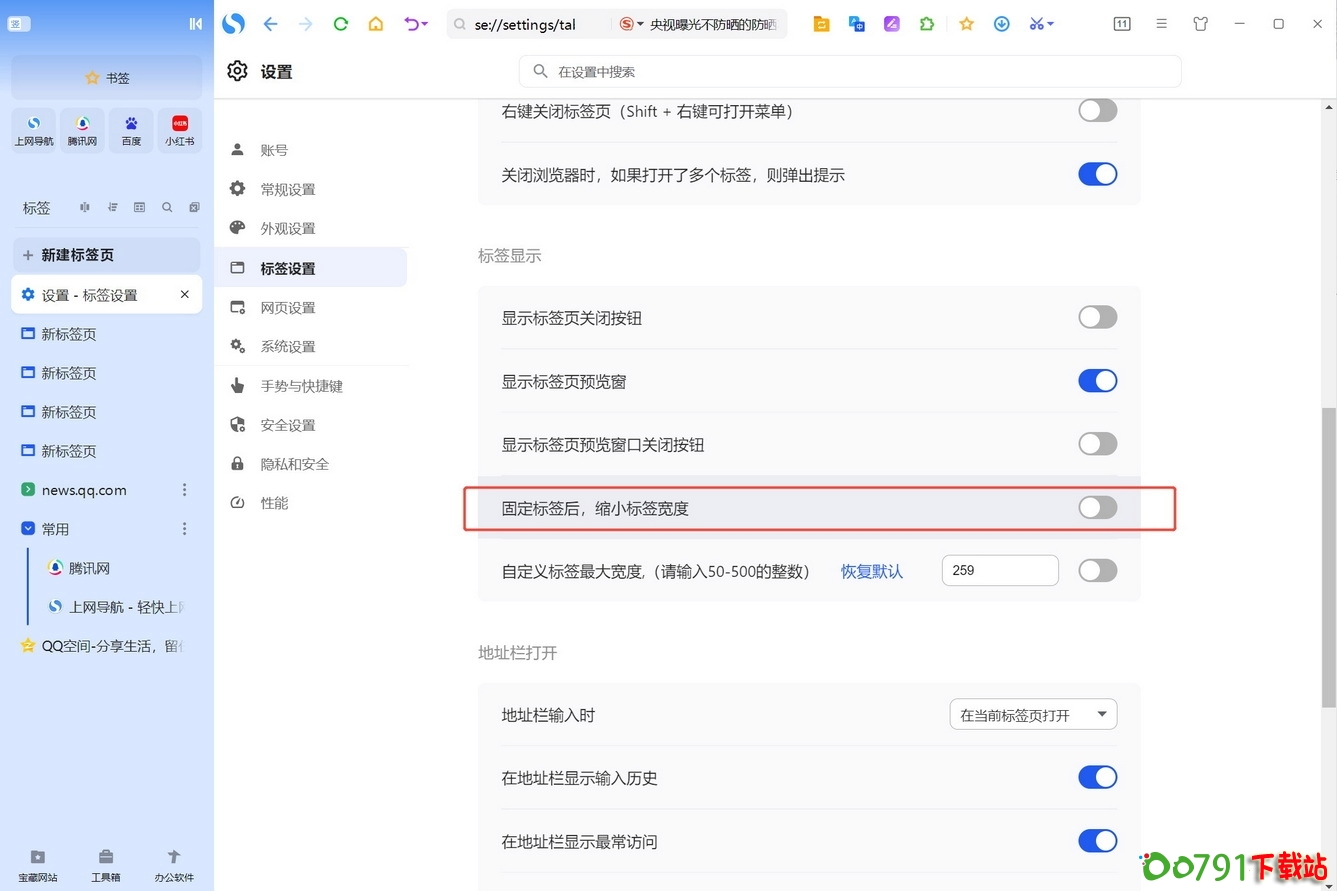This screenshot has width=1337, height=891.
Task: Open the translate icon in the toolbar
Action: [856, 23]
